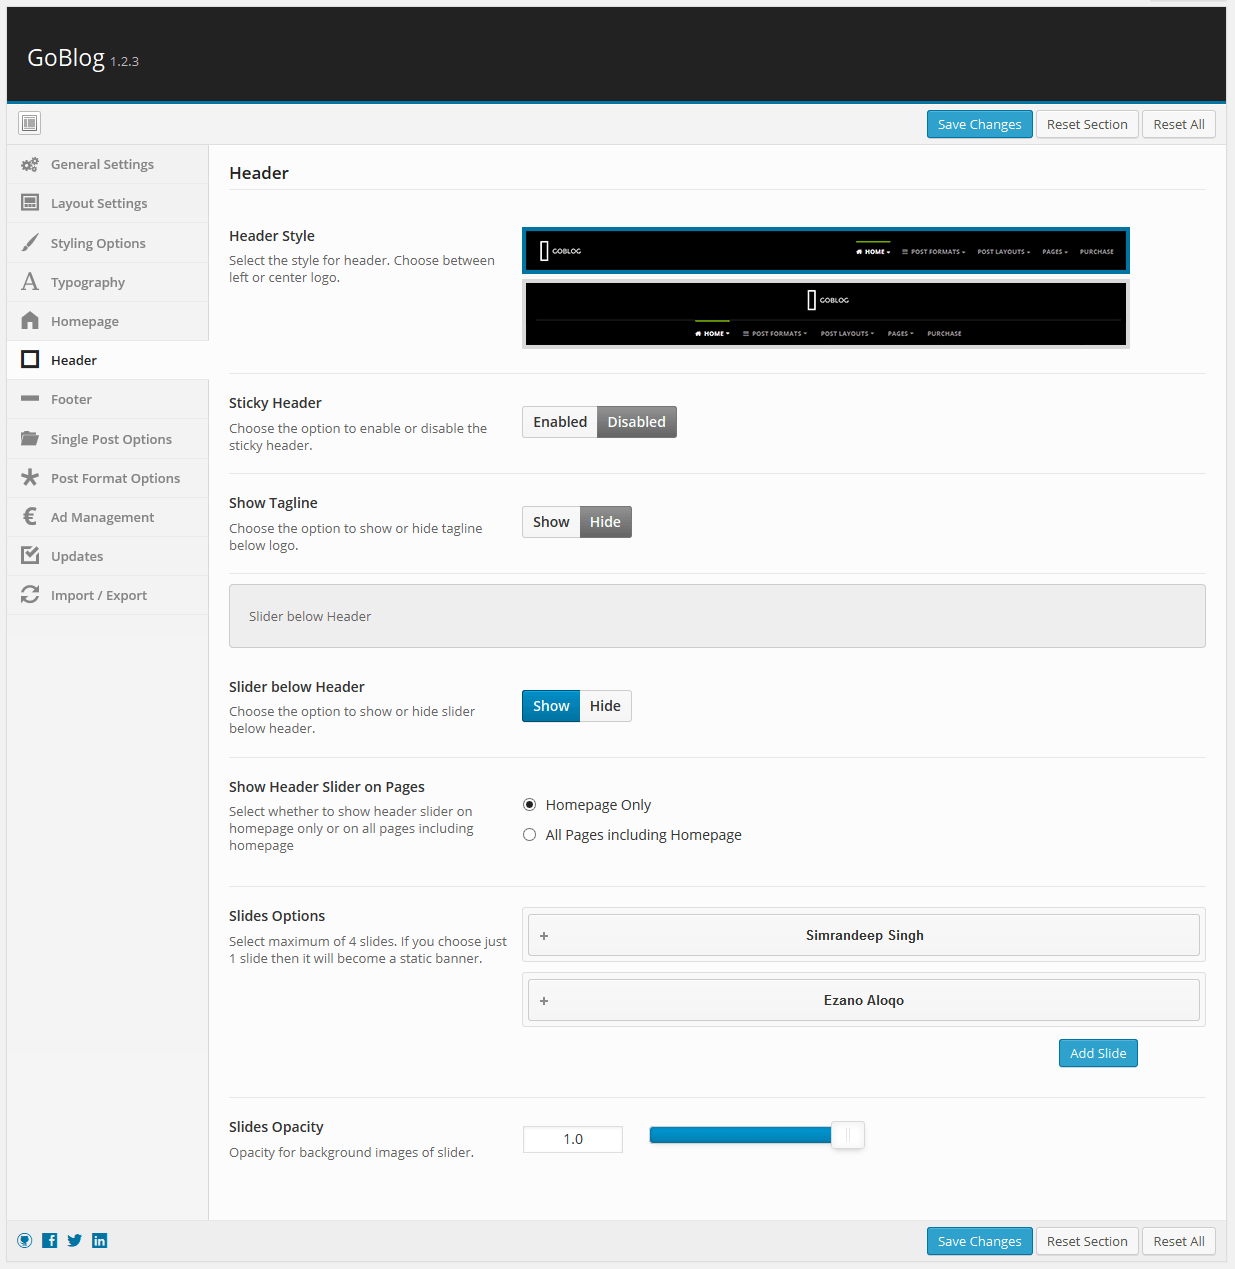The image size is (1235, 1269).
Task: Open Layout Settings section
Action: click(x=108, y=203)
